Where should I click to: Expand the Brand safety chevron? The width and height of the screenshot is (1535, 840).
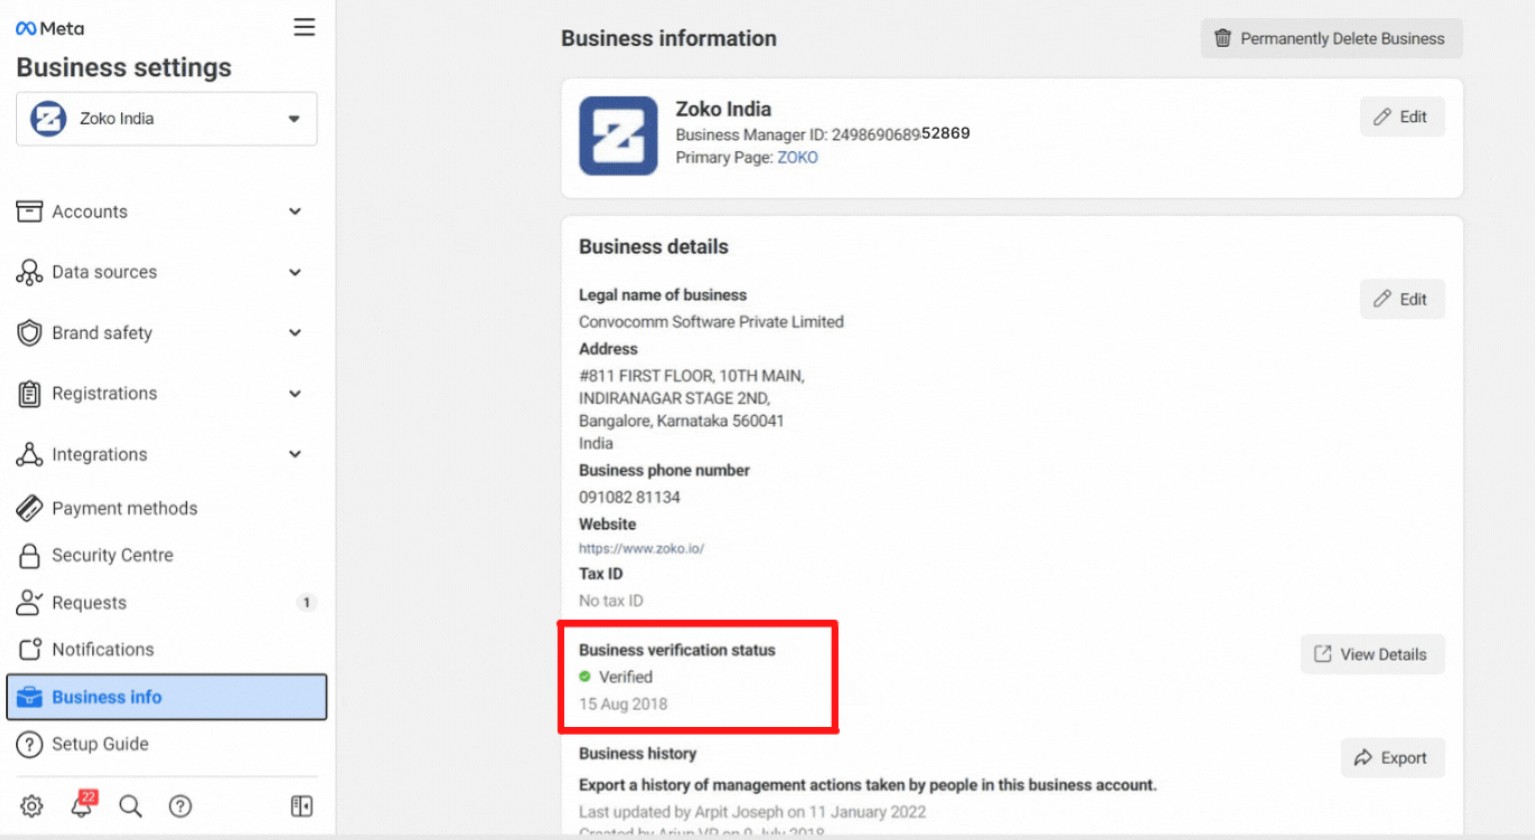coord(295,333)
